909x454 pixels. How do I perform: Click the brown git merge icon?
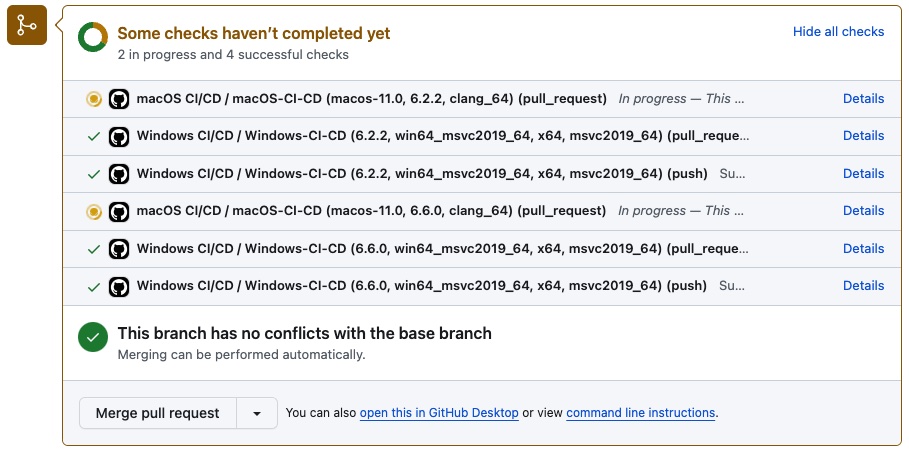pyautogui.click(x=27, y=25)
